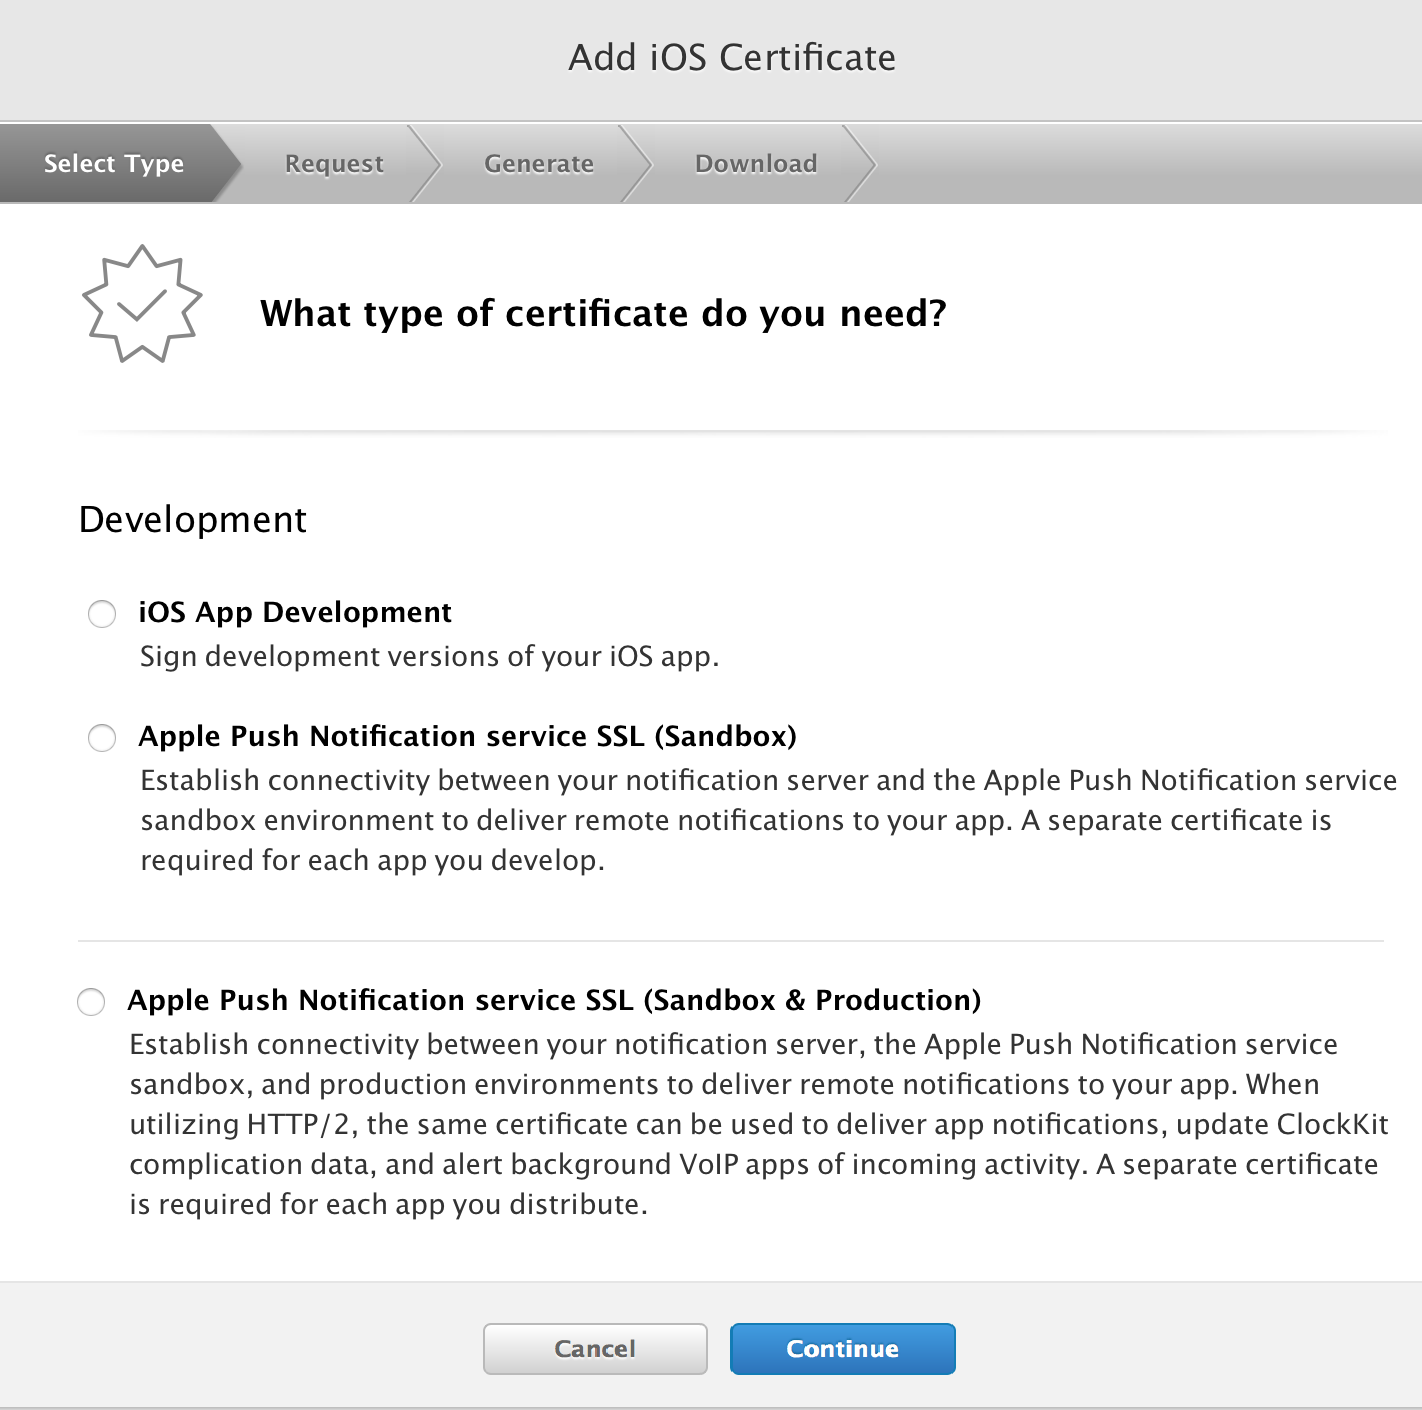The height and width of the screenshot is (1410, 1422).
Task: Go to the Select Type step
Action: coord(114,163)
